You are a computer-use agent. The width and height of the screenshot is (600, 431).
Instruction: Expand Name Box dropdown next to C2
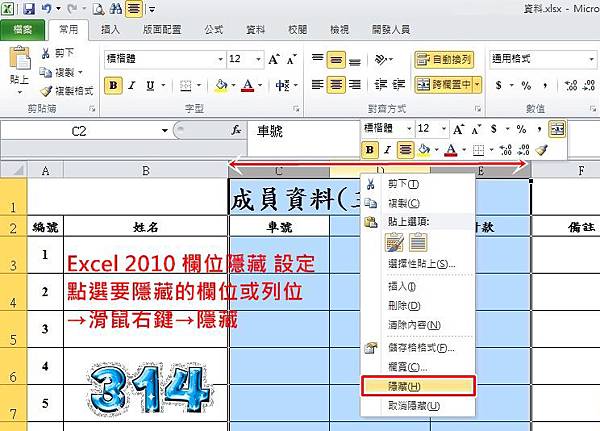165,131
